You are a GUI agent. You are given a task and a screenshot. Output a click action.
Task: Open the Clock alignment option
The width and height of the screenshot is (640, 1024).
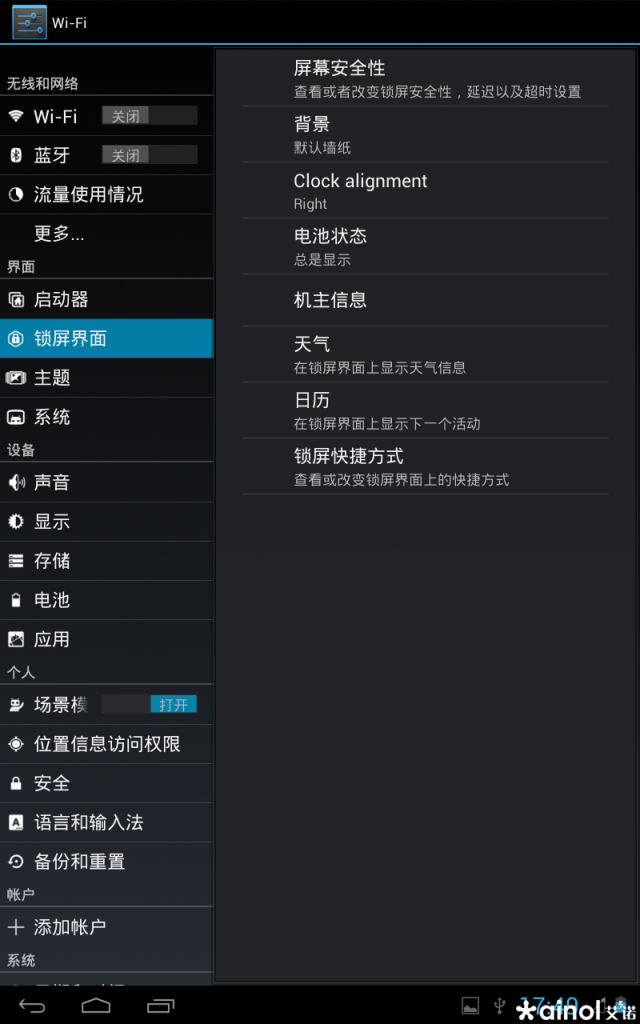(425, 190)
